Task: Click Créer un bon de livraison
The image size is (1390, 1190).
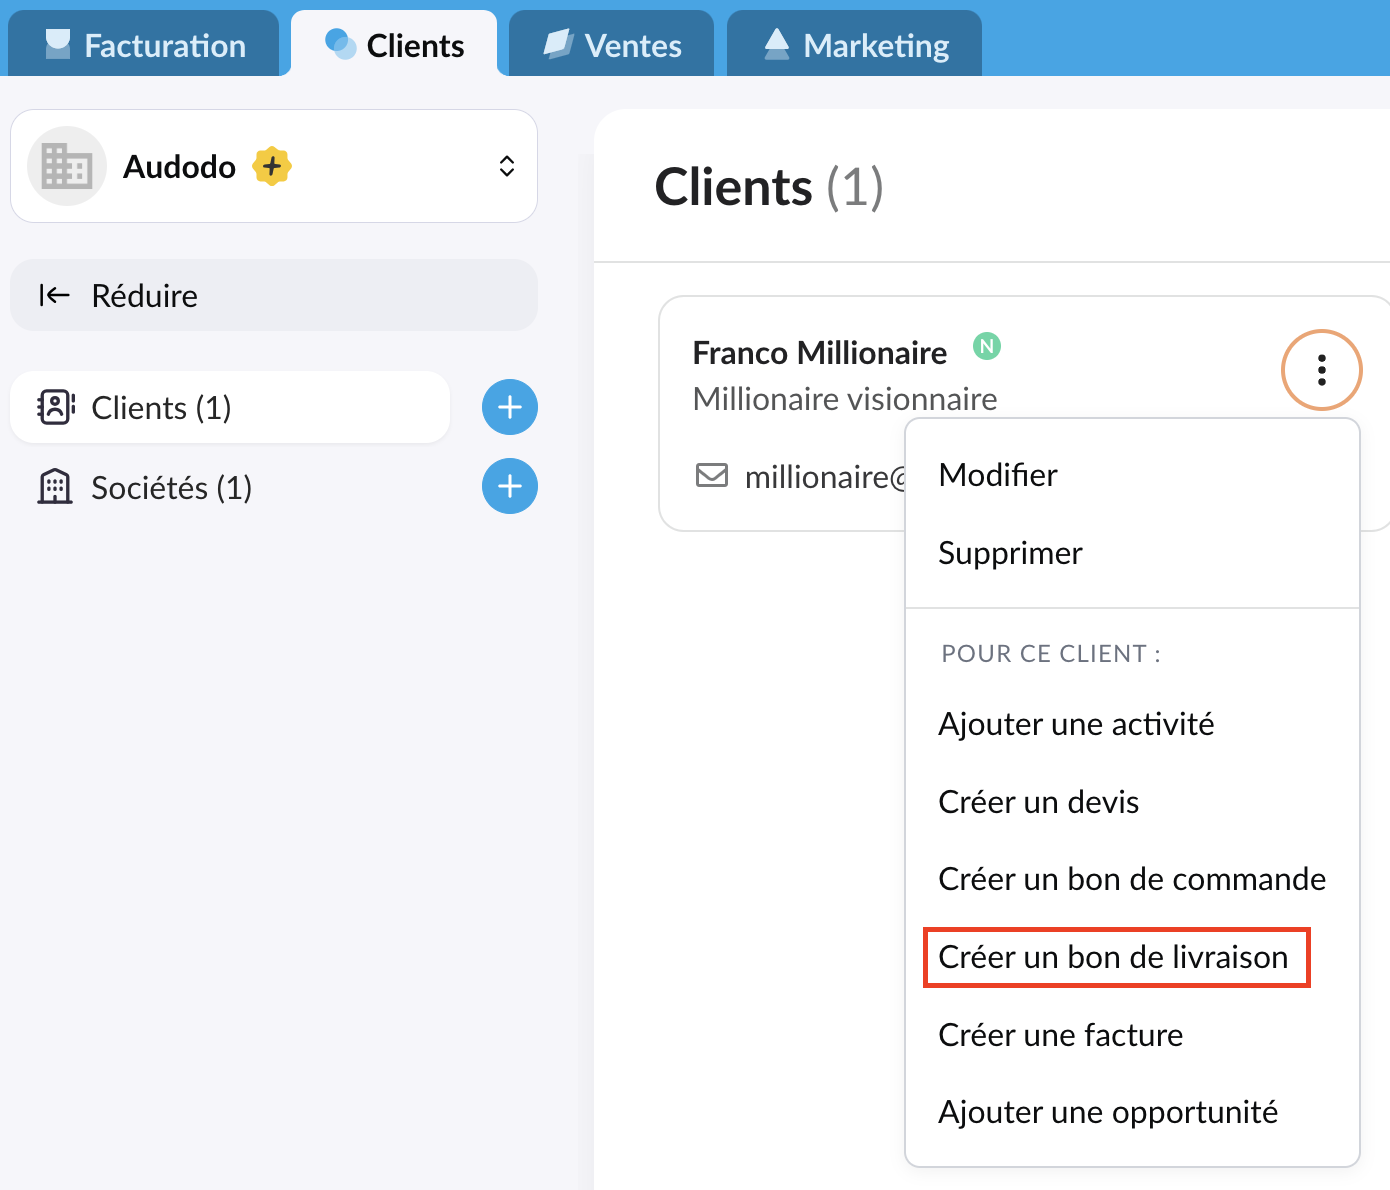Action: click(1113, 957)
